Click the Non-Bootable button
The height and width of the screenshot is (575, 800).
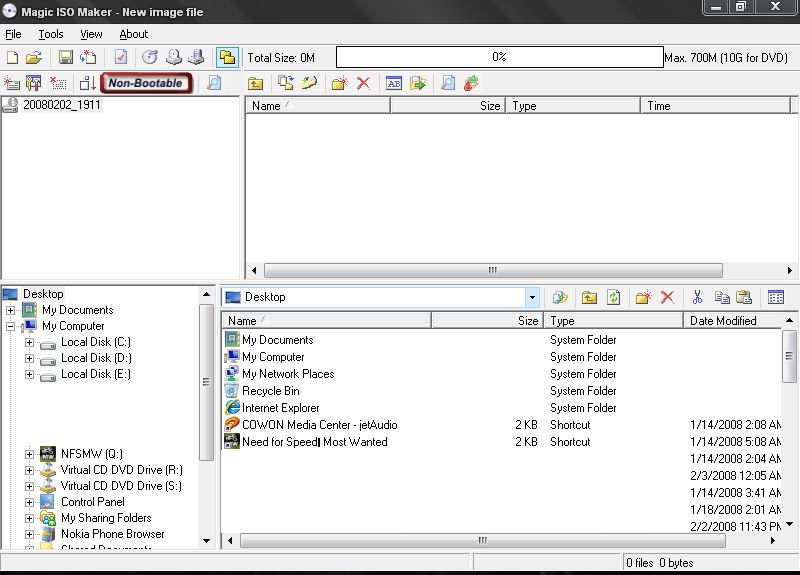point(146,83)
